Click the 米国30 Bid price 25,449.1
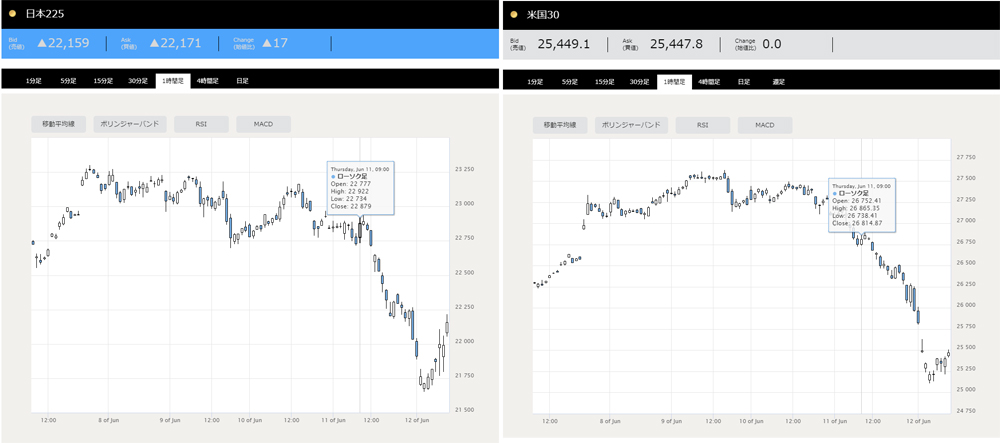1000x443 pixels. [x=563, y=44]
